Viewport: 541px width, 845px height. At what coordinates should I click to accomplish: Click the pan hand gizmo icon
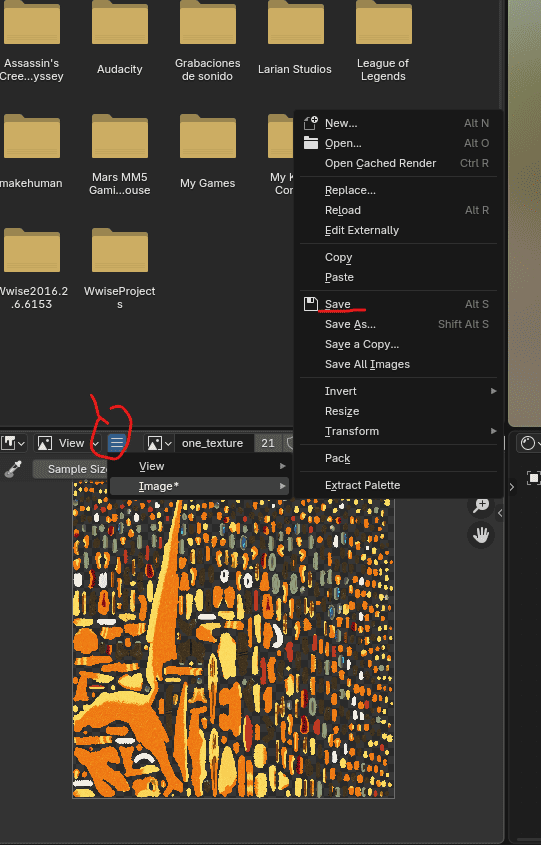click(481, 535)
